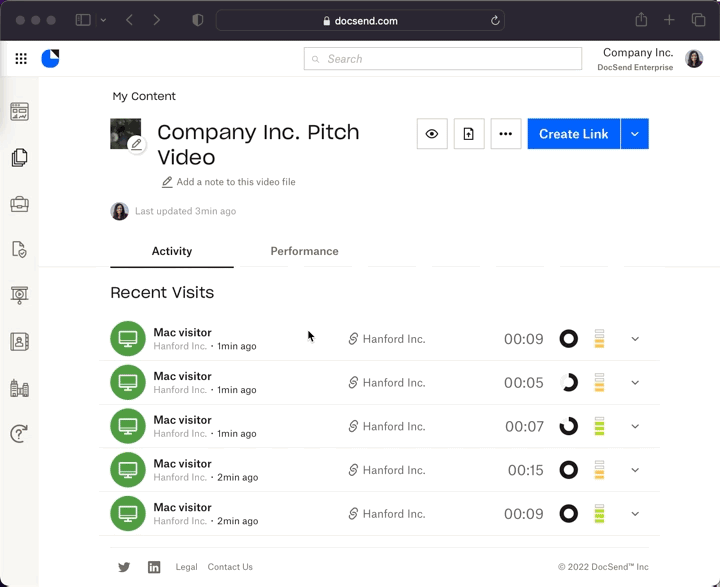Expand the 00:09 visit from 1min ago

point(635,339)
